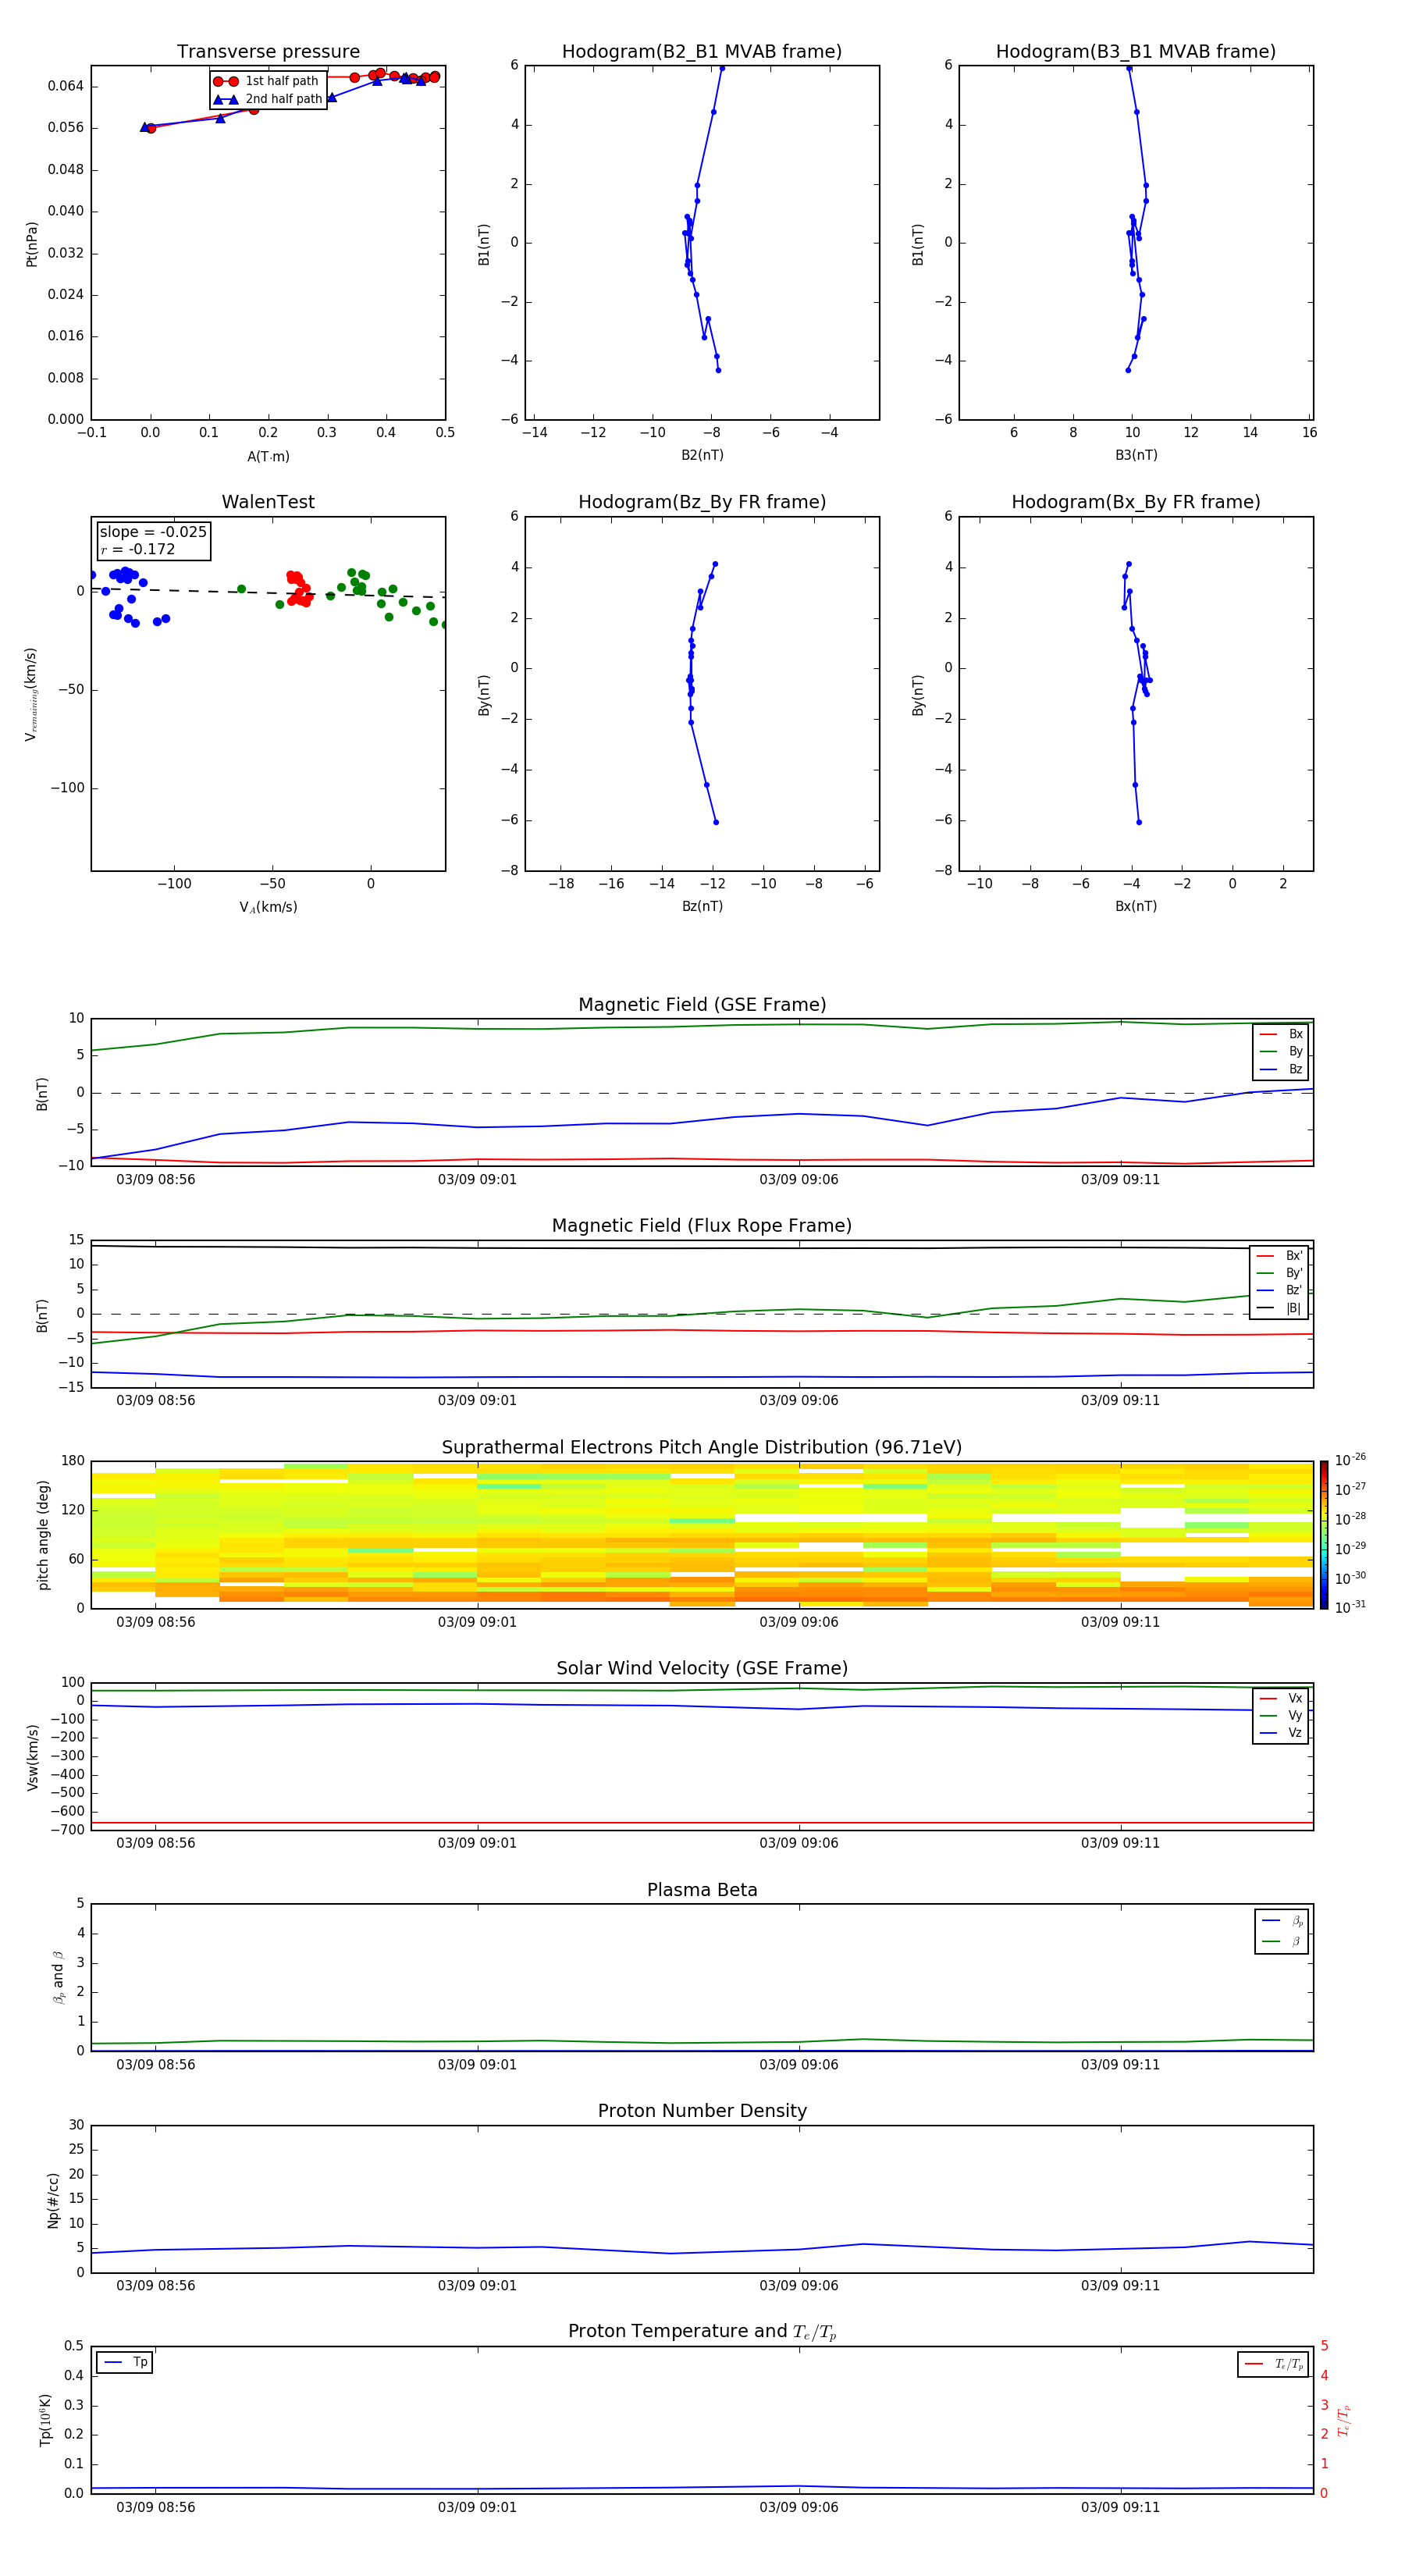
Task: Click the 'pitch angle (deg)' axis label
Action: point(43,1535)
